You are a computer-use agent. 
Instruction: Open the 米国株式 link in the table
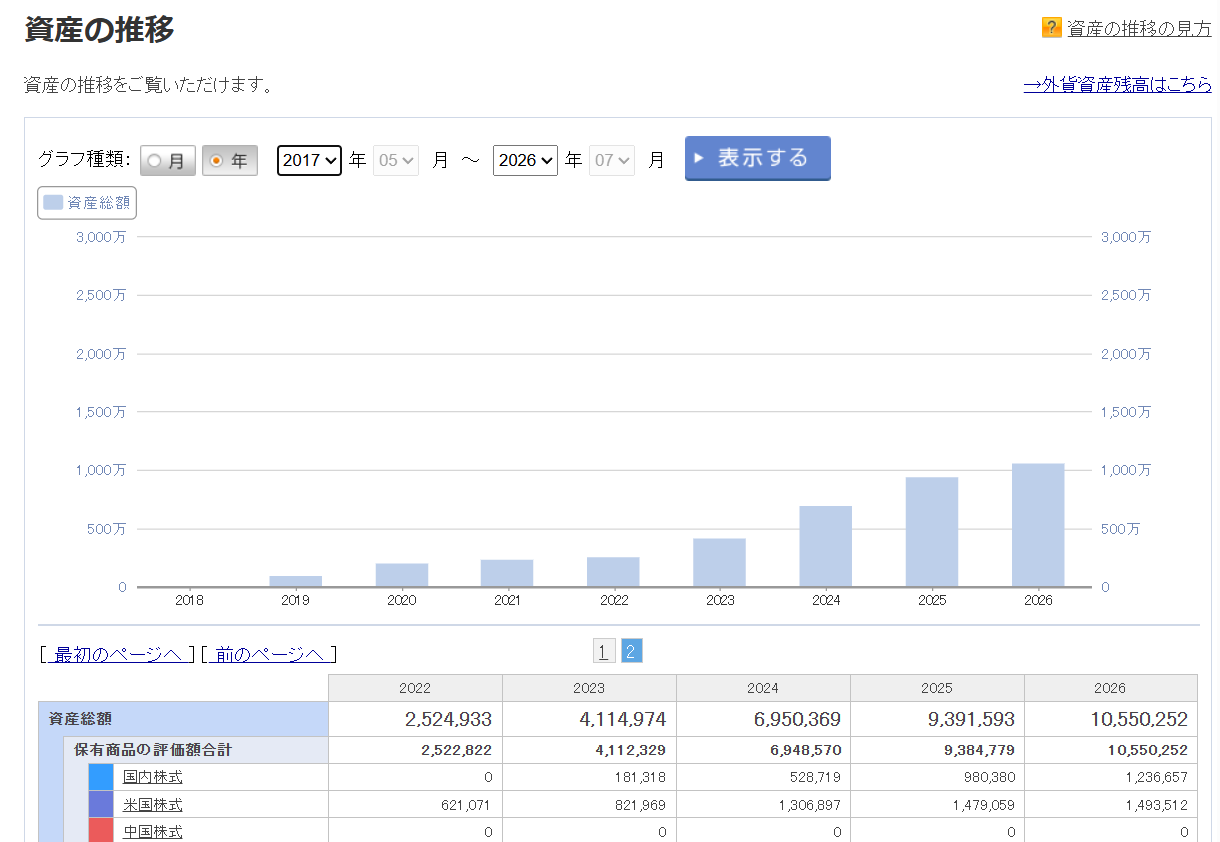pyautogui.click(x=153, y=805)
